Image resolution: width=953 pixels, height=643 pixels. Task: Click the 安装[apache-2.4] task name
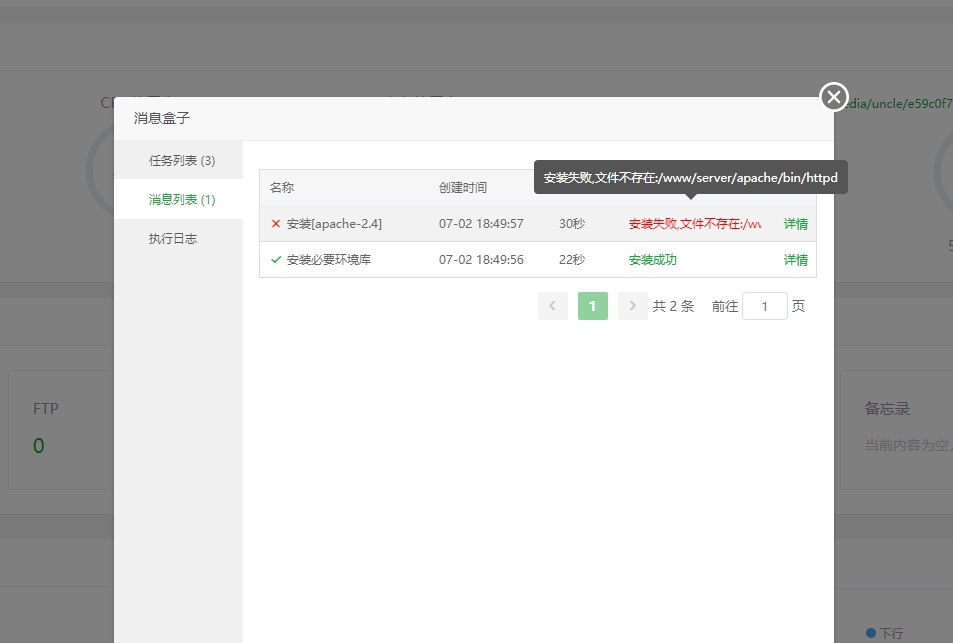(x=334, y=224)
